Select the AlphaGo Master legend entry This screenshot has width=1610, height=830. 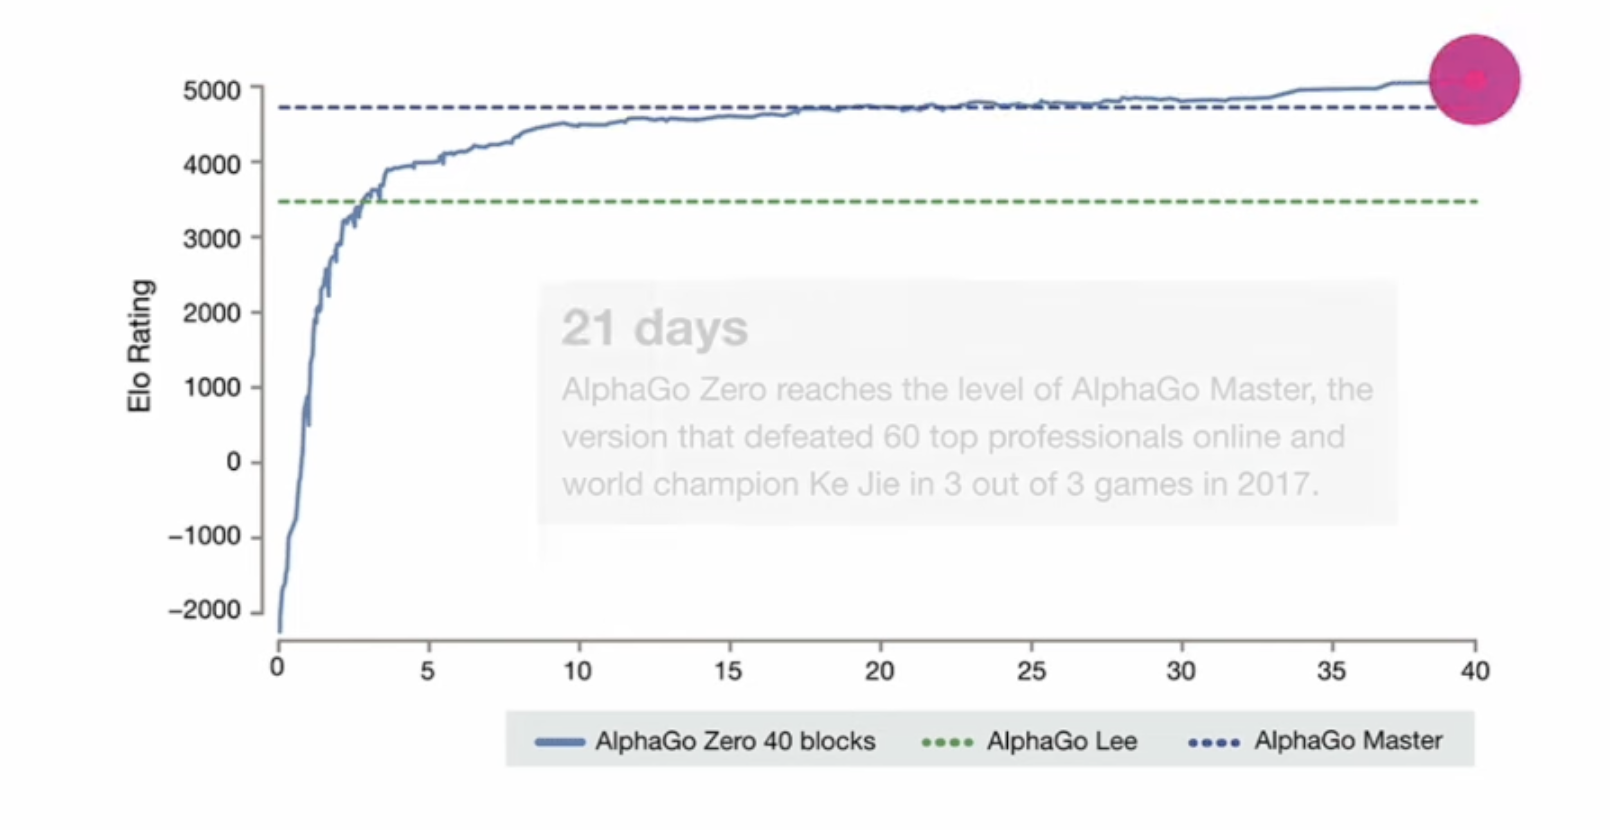[1315, 741]
